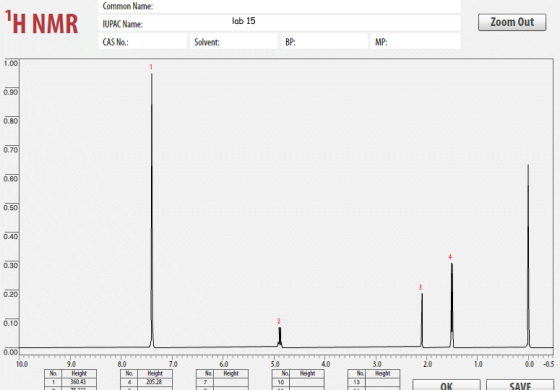Focus the Common Name field
This screenshot has width=560, height=390.
pyautogui.click(x=279, y=6)
